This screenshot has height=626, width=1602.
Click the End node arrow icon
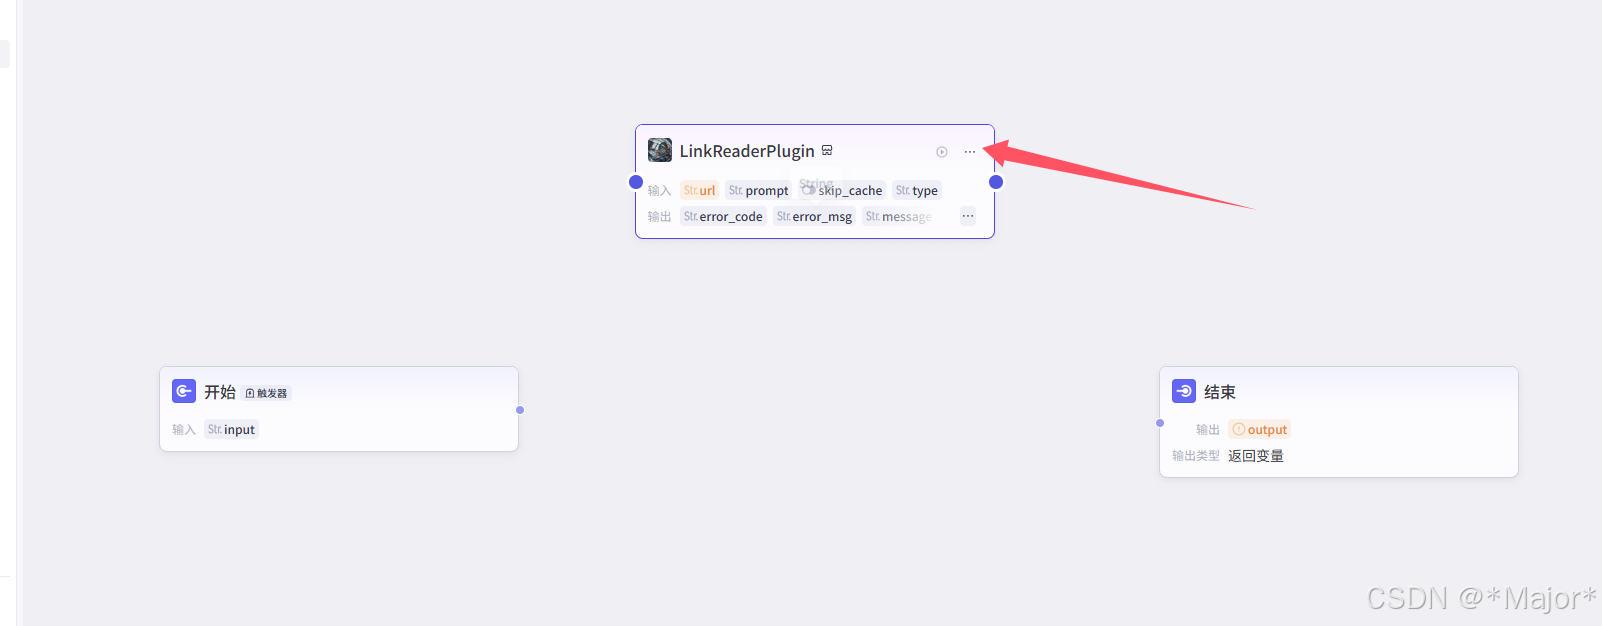pos(1184,391)
